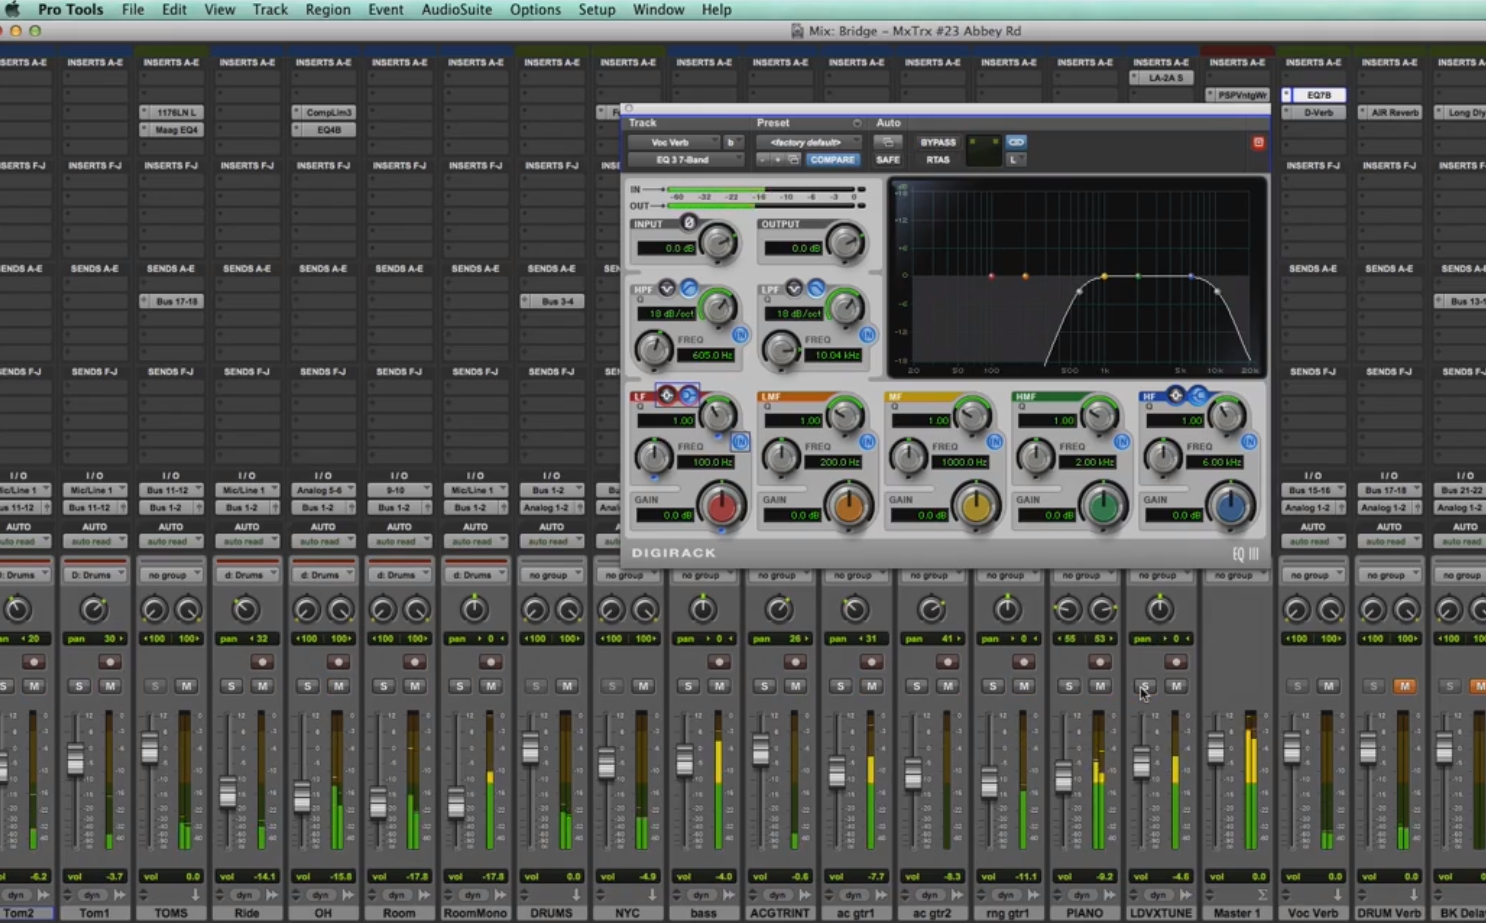
Task: Click the green MF/HMF graph handle
Action: (1138, 276)
